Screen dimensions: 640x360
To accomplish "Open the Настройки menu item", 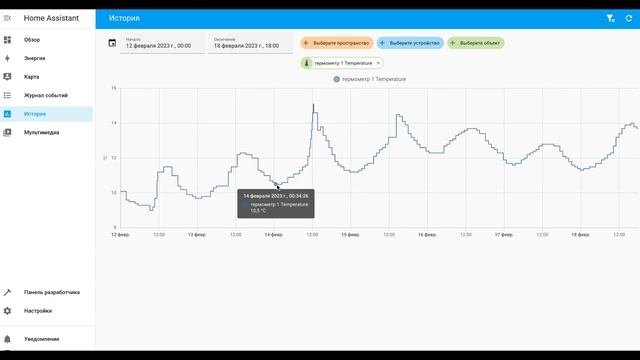I will pos(47,311).
